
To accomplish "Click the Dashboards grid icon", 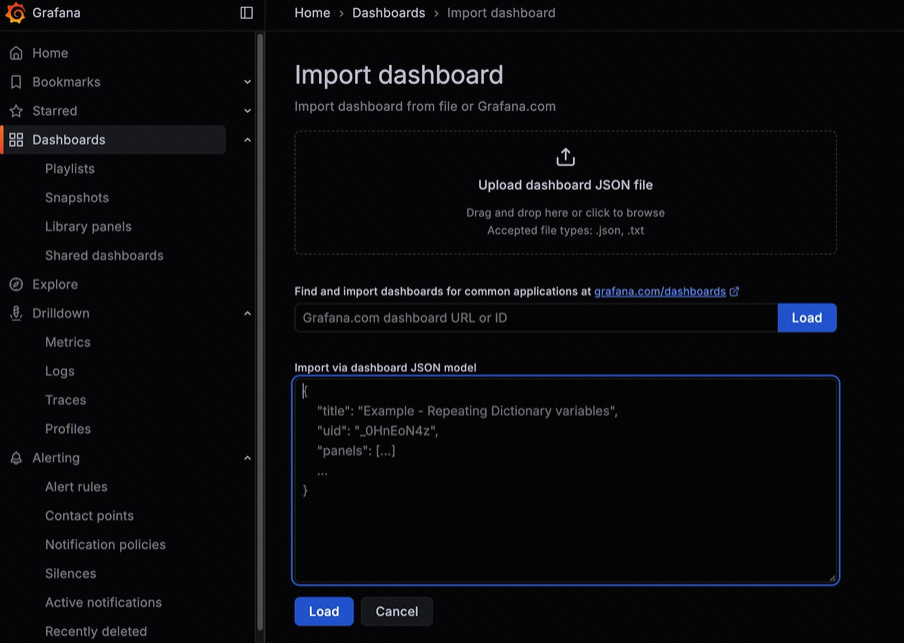I will [x=16, y=140].
